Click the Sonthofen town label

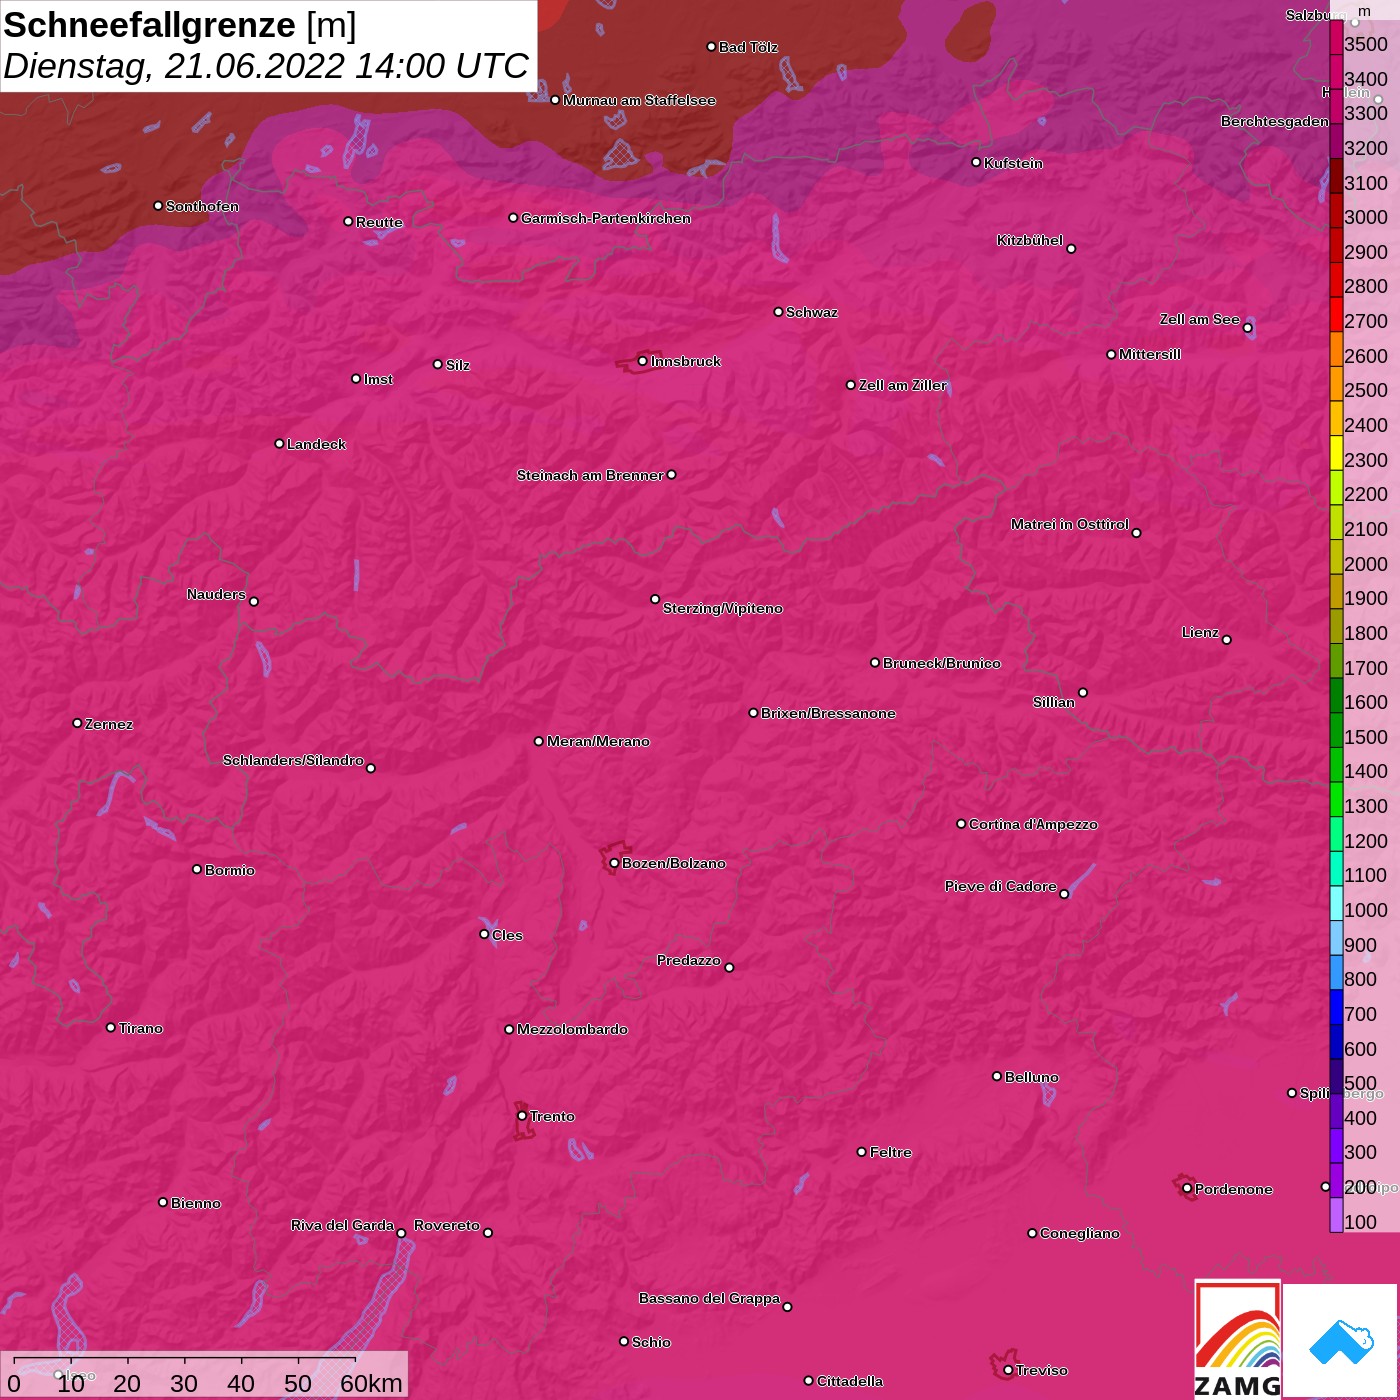[x=202, y=206]
